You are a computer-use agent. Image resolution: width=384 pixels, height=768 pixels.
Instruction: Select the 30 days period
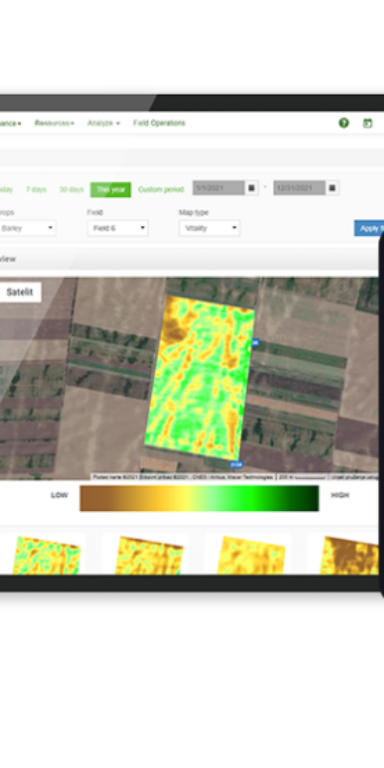72,190
